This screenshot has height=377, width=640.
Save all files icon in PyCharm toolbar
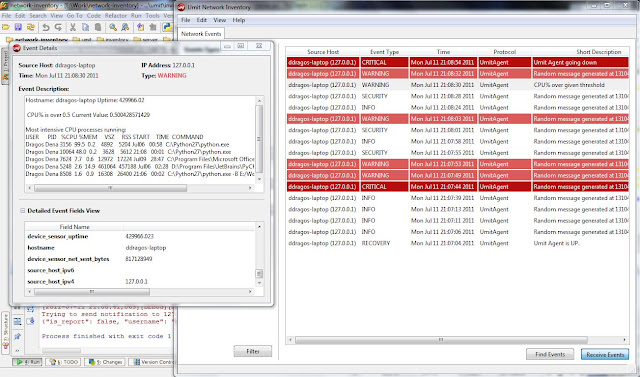coord(18,27)
